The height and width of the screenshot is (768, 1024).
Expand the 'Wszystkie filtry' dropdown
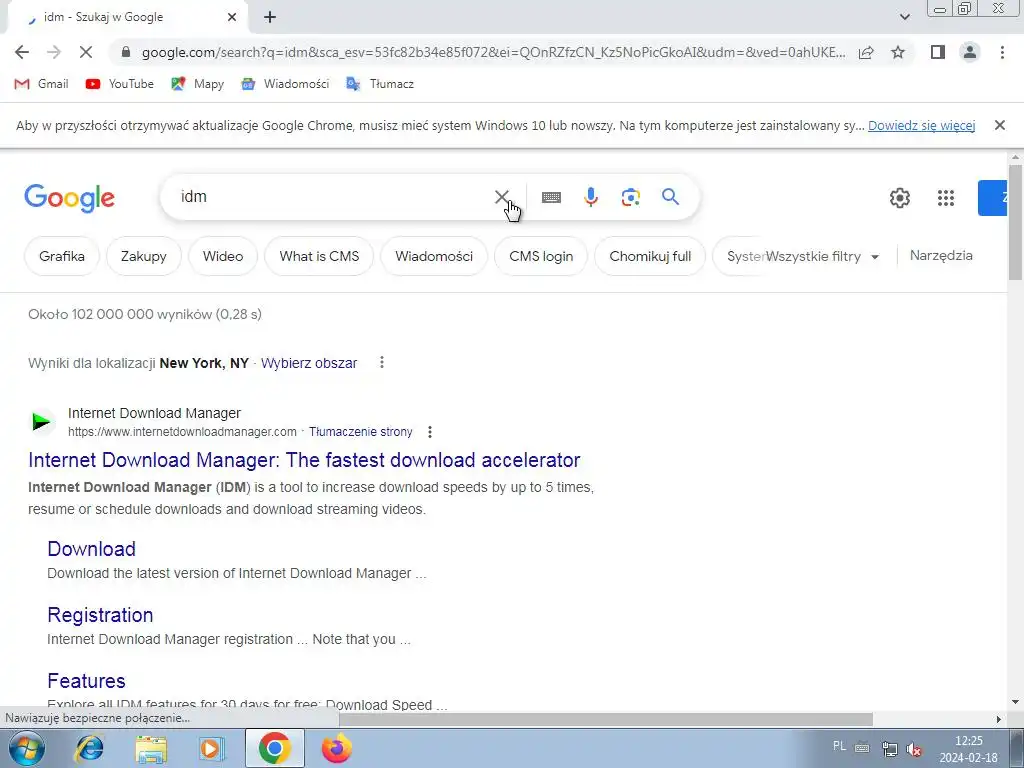(x=823, y=257)
